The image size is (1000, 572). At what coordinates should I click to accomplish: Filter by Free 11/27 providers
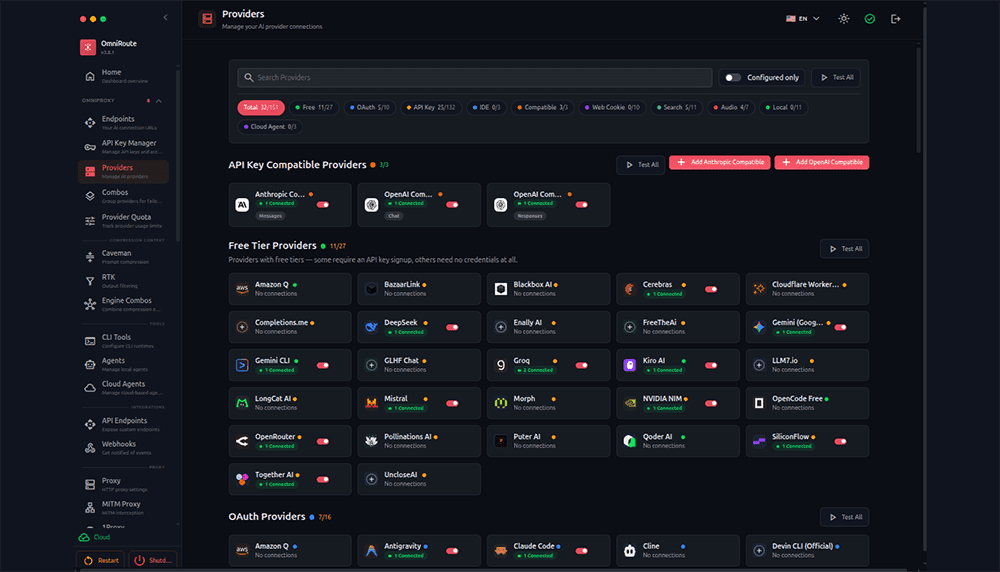tap(314, 107)
